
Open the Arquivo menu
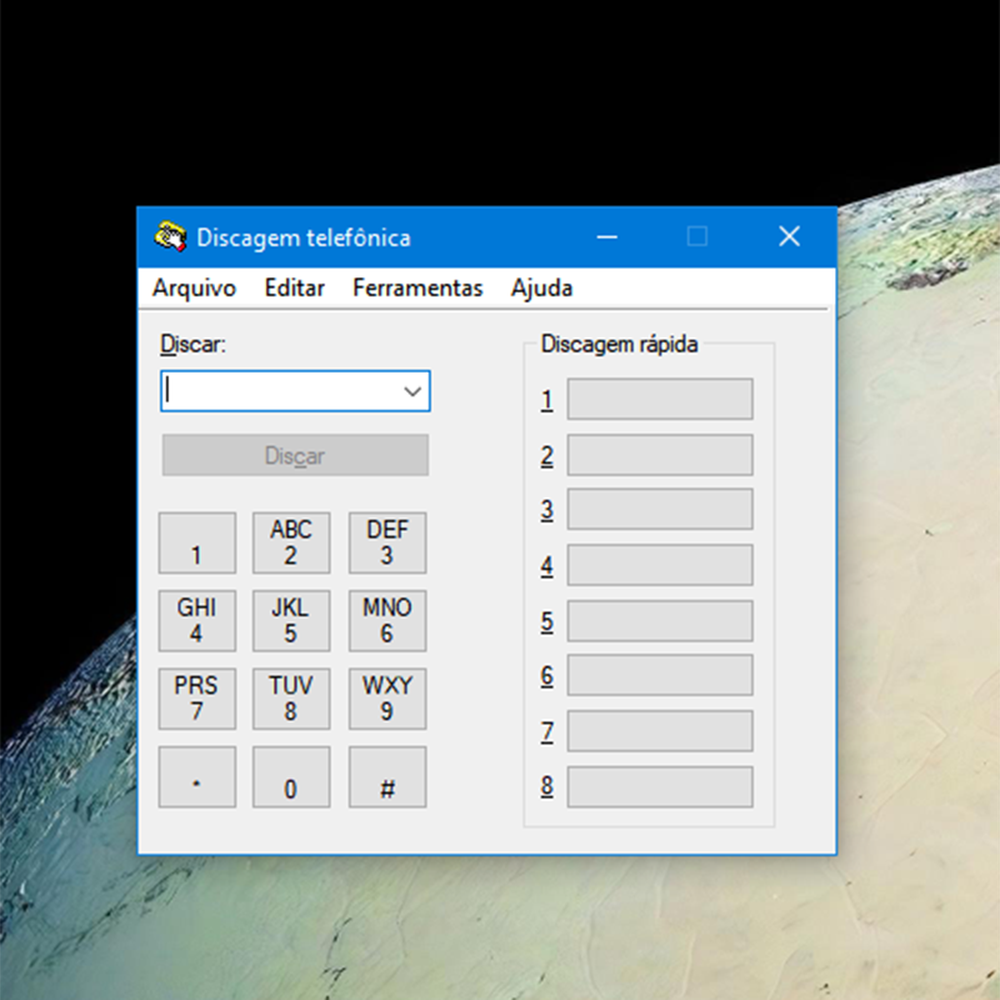[193, 288]
